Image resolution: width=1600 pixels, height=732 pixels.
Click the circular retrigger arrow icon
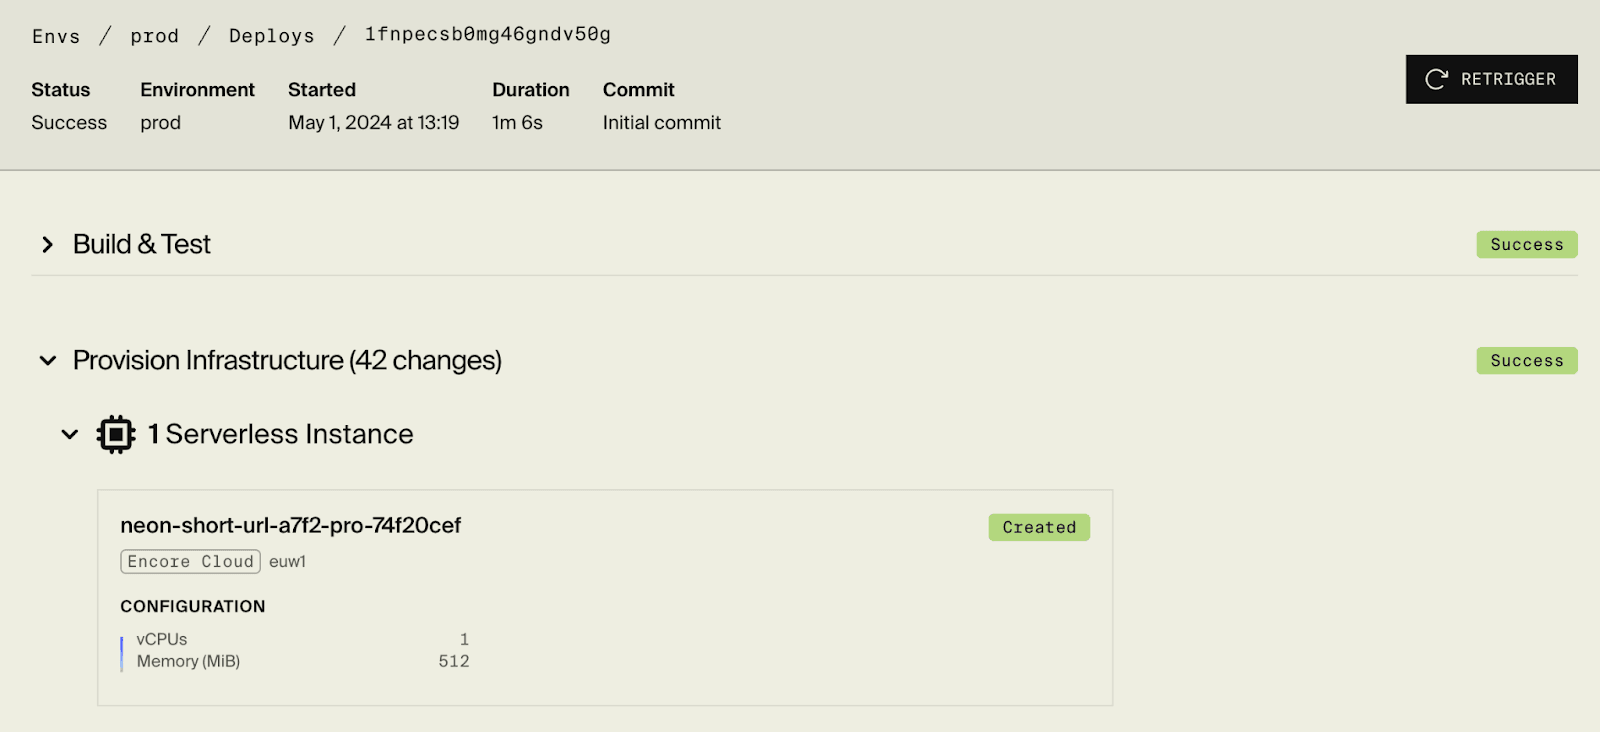pos(1436,79)
